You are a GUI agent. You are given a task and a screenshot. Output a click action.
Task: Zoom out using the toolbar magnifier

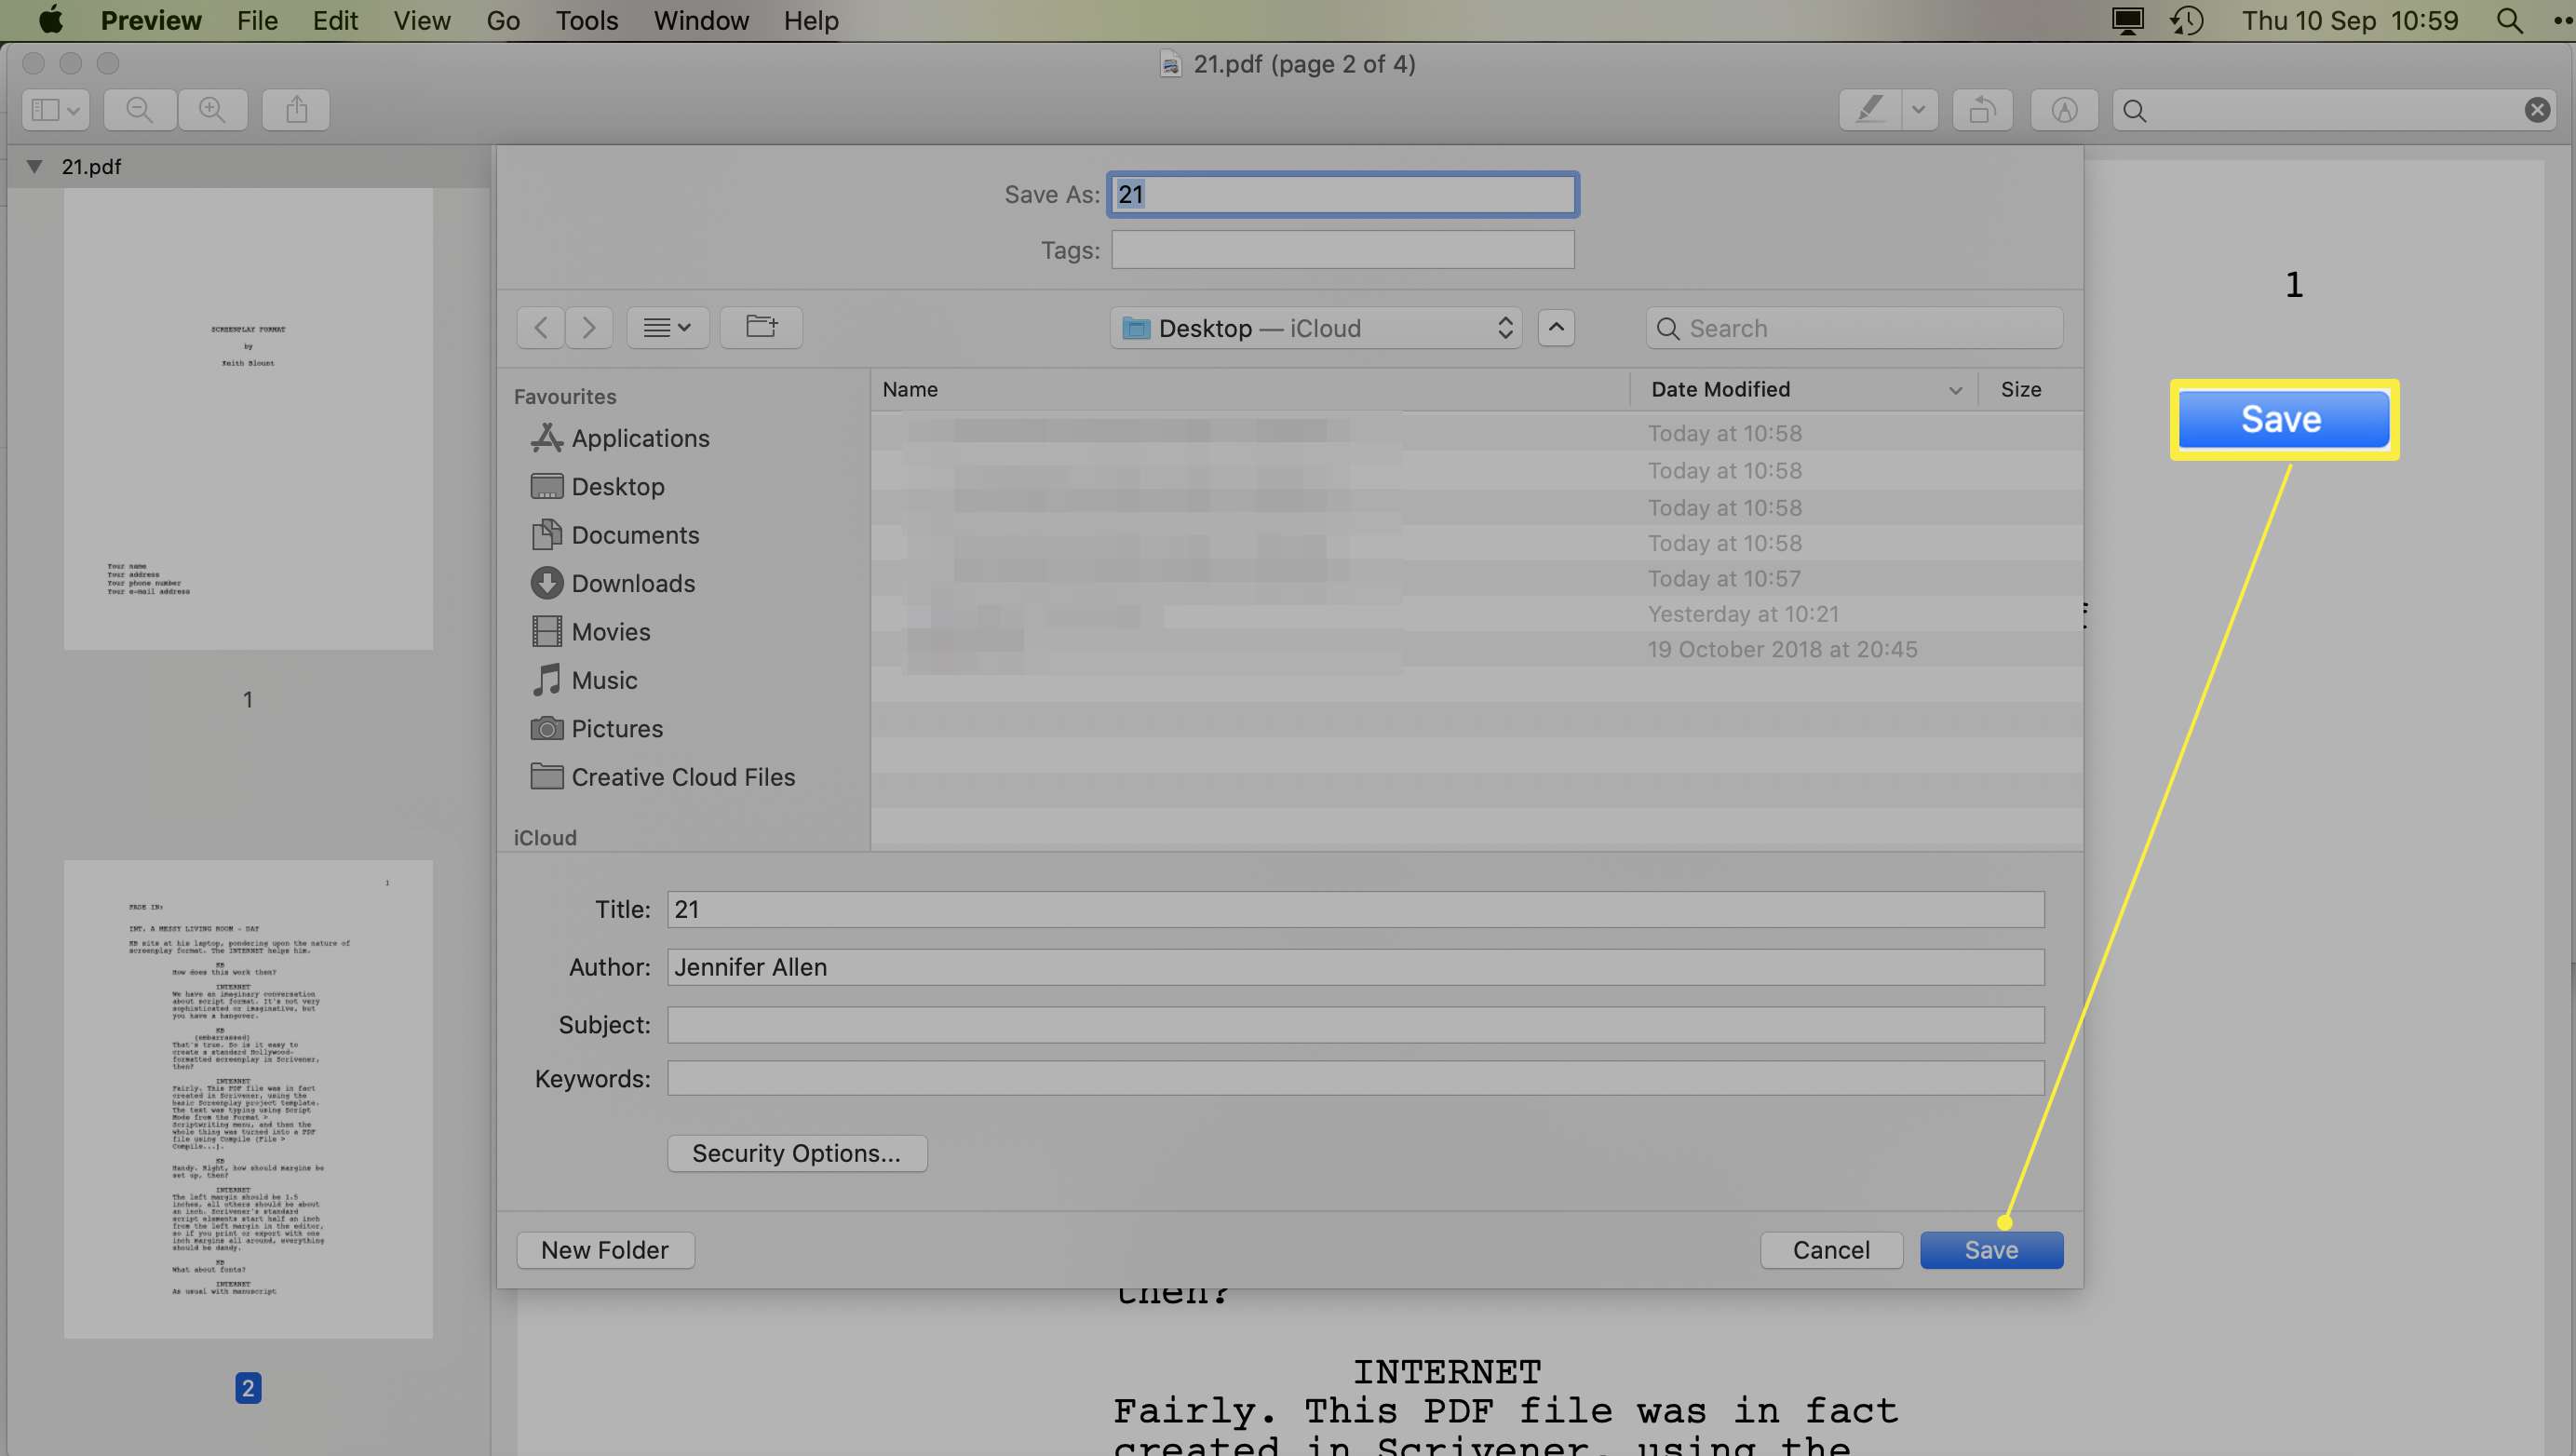pos(140,110)
